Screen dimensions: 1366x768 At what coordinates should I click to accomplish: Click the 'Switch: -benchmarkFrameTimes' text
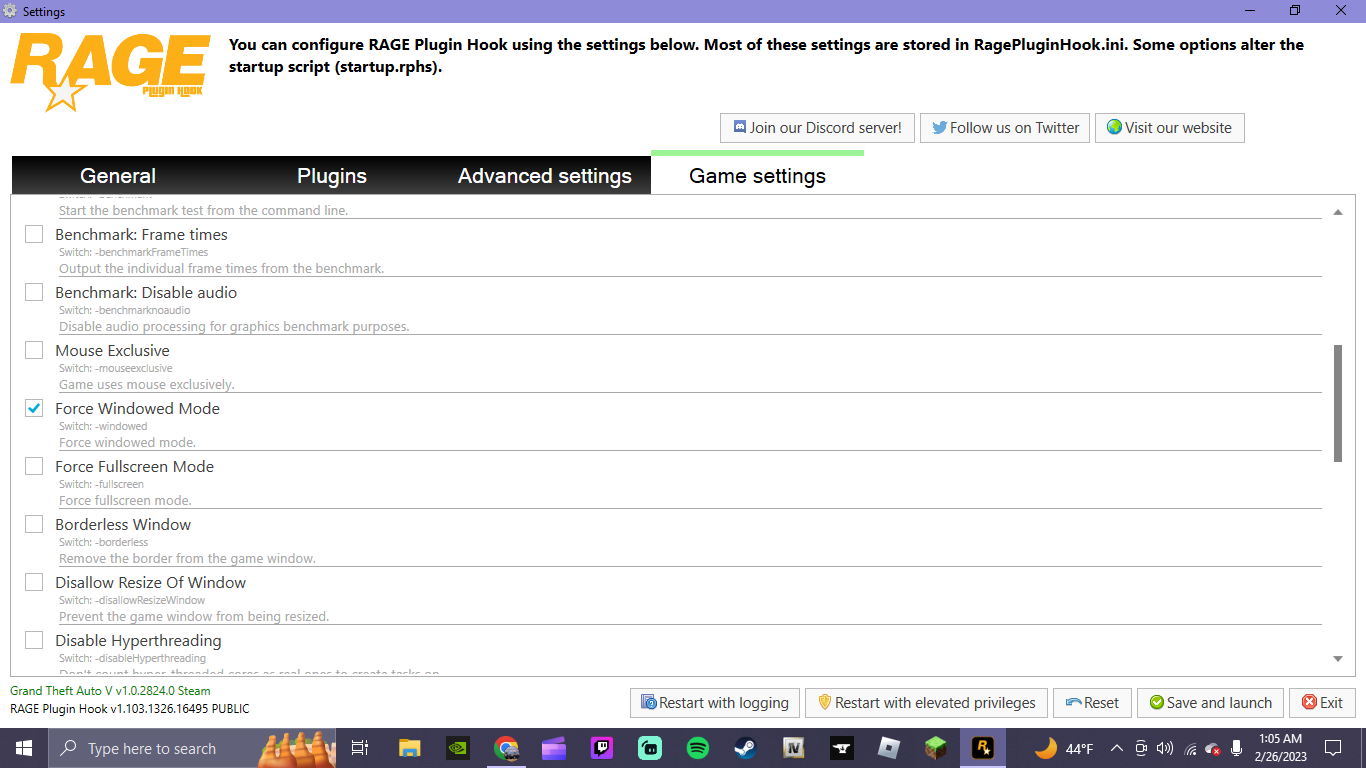click(x=134, y=252)
